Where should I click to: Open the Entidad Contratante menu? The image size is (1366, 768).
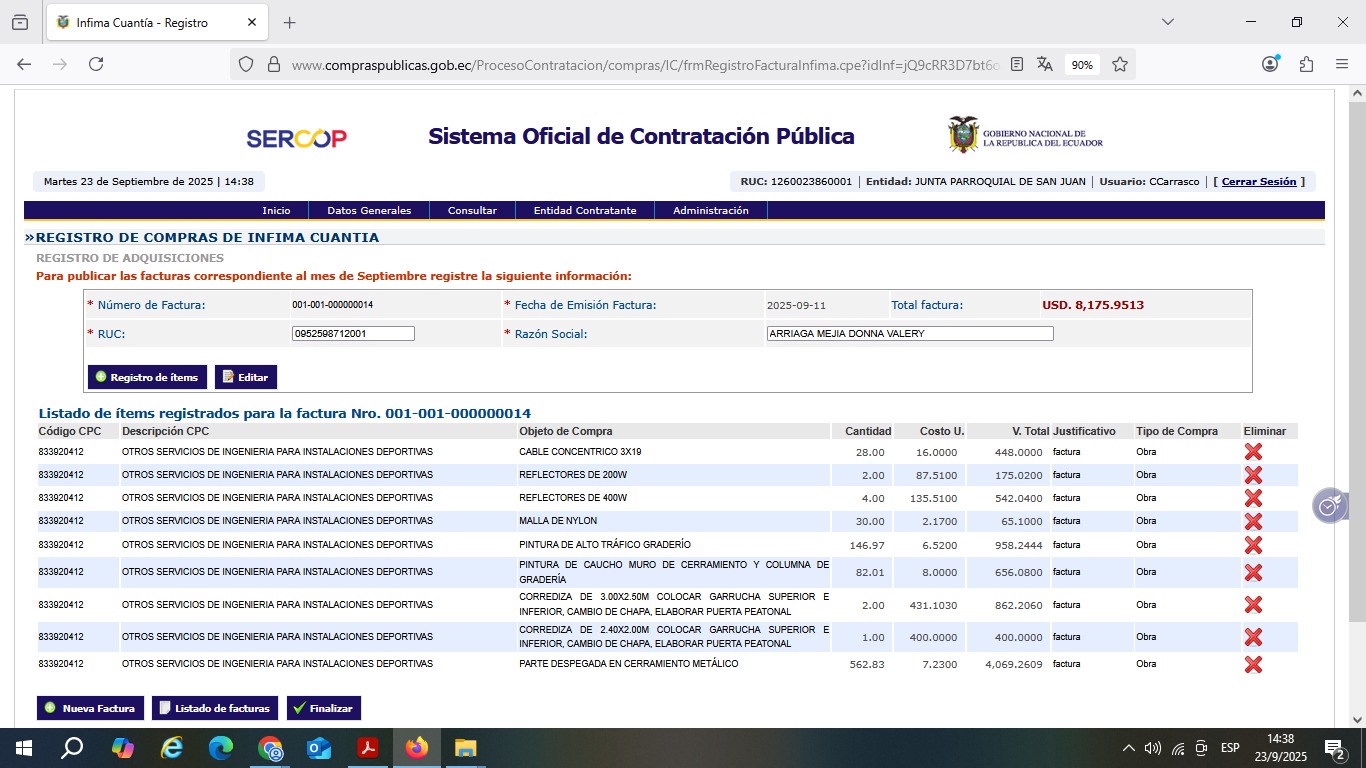(x=585, y=211)
